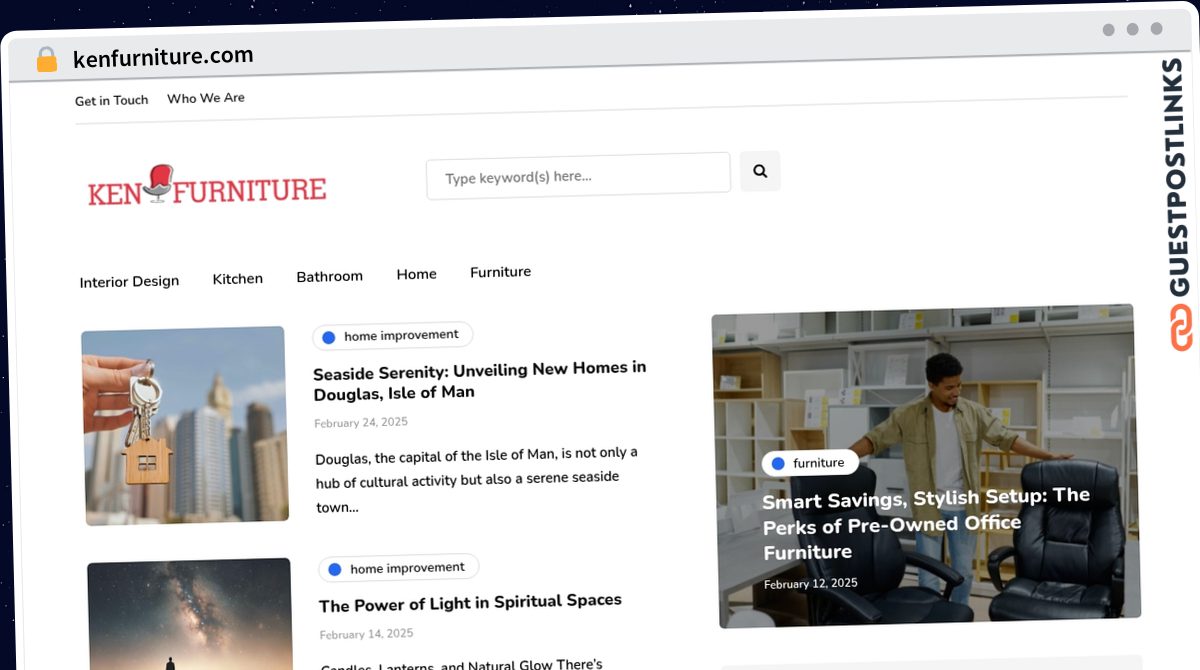Click the kenfurniture.com address text

[x=163, y=57]
